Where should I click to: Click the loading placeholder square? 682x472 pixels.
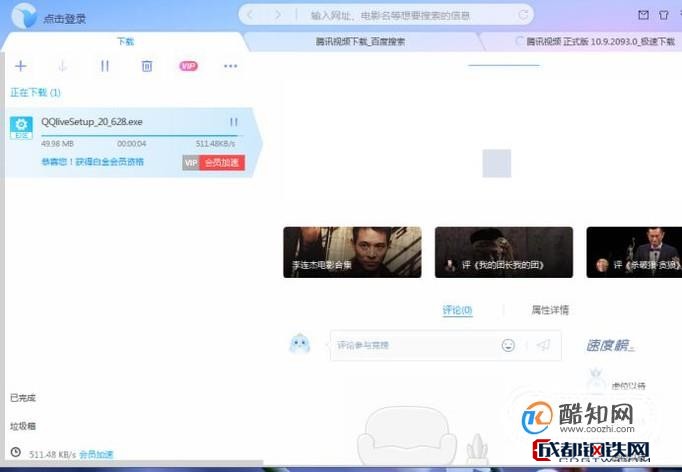[x=496, y=163]
